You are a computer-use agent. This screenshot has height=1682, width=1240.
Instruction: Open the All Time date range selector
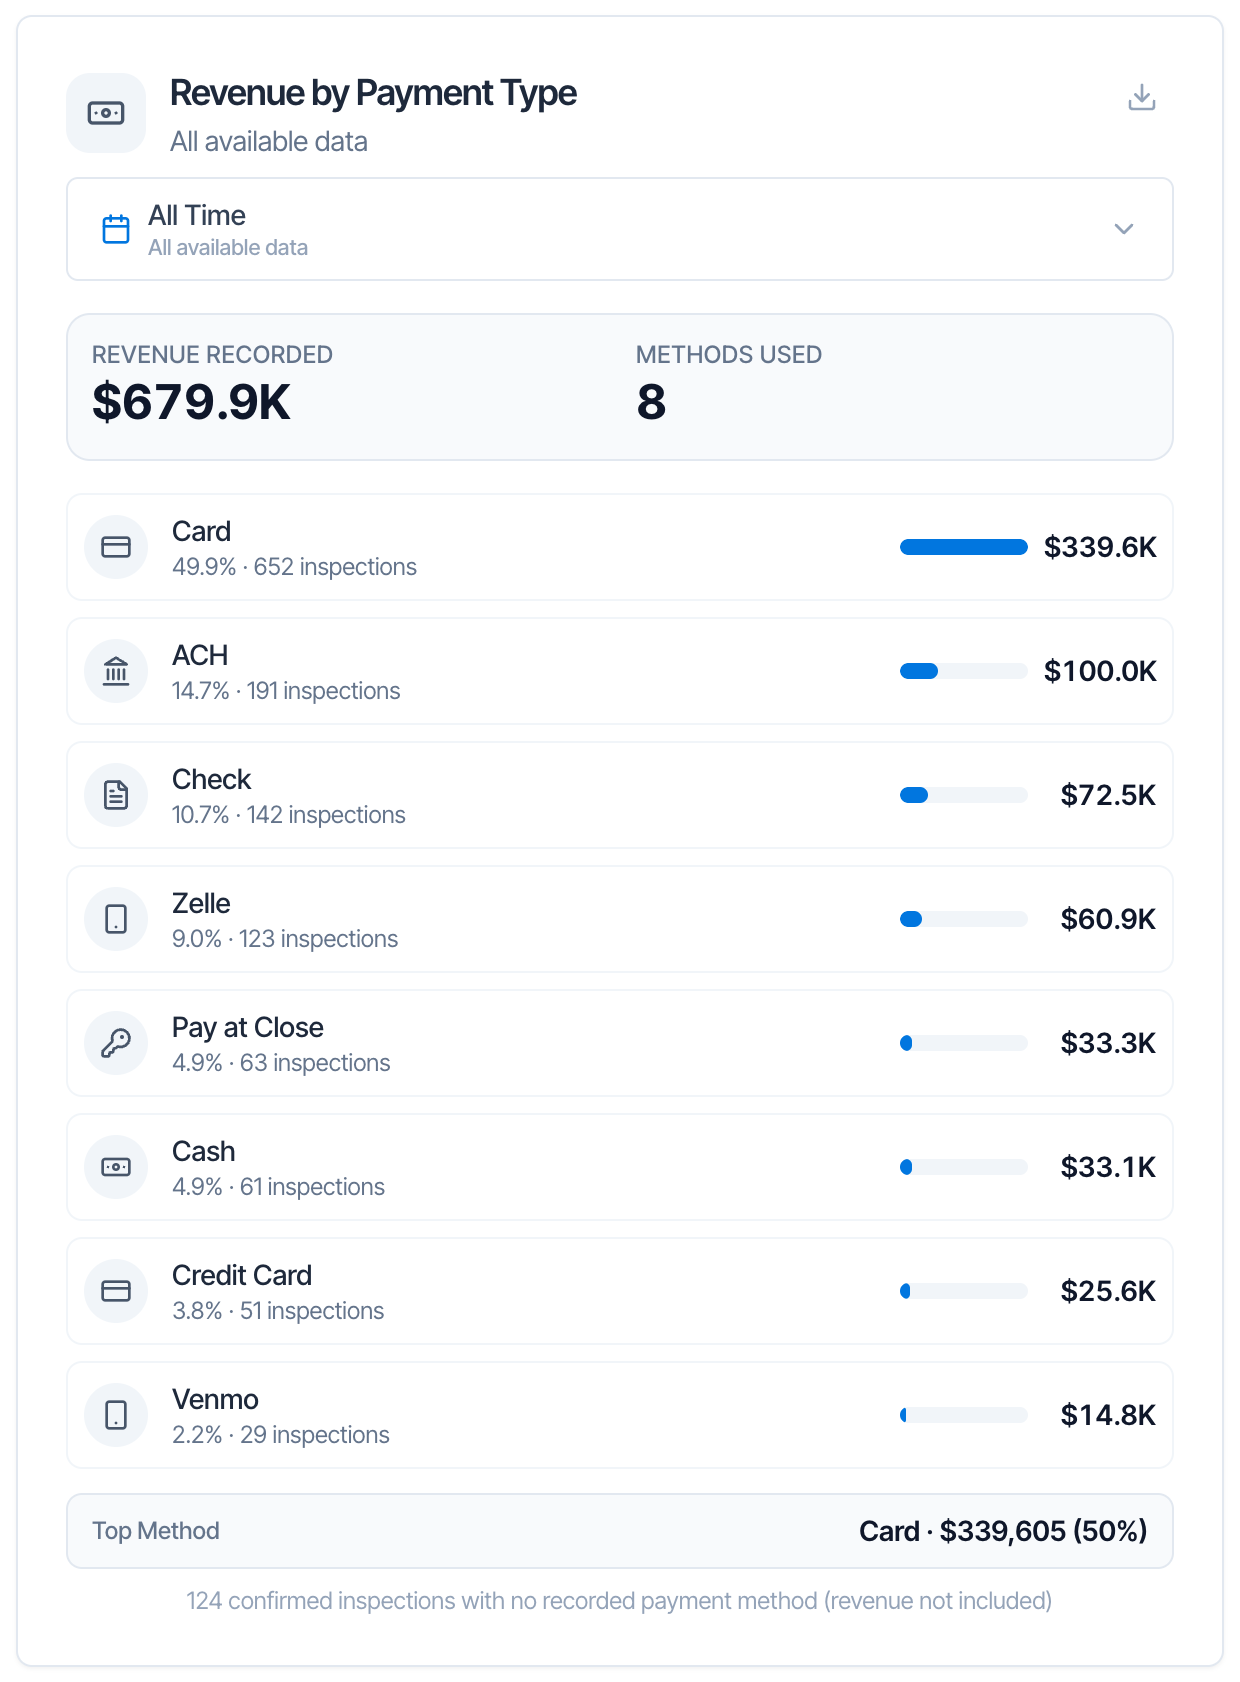pos(620,229)
